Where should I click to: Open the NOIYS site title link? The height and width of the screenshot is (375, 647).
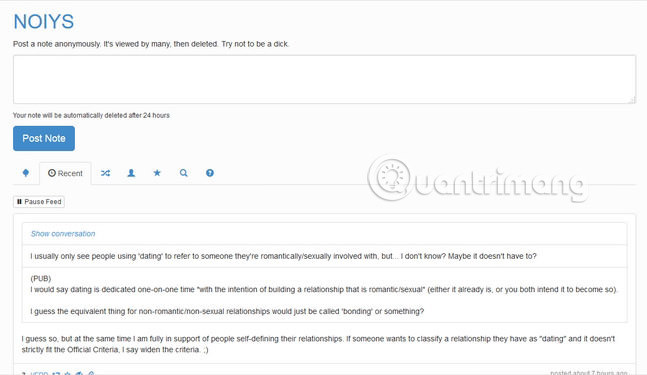tap(44, 21)
